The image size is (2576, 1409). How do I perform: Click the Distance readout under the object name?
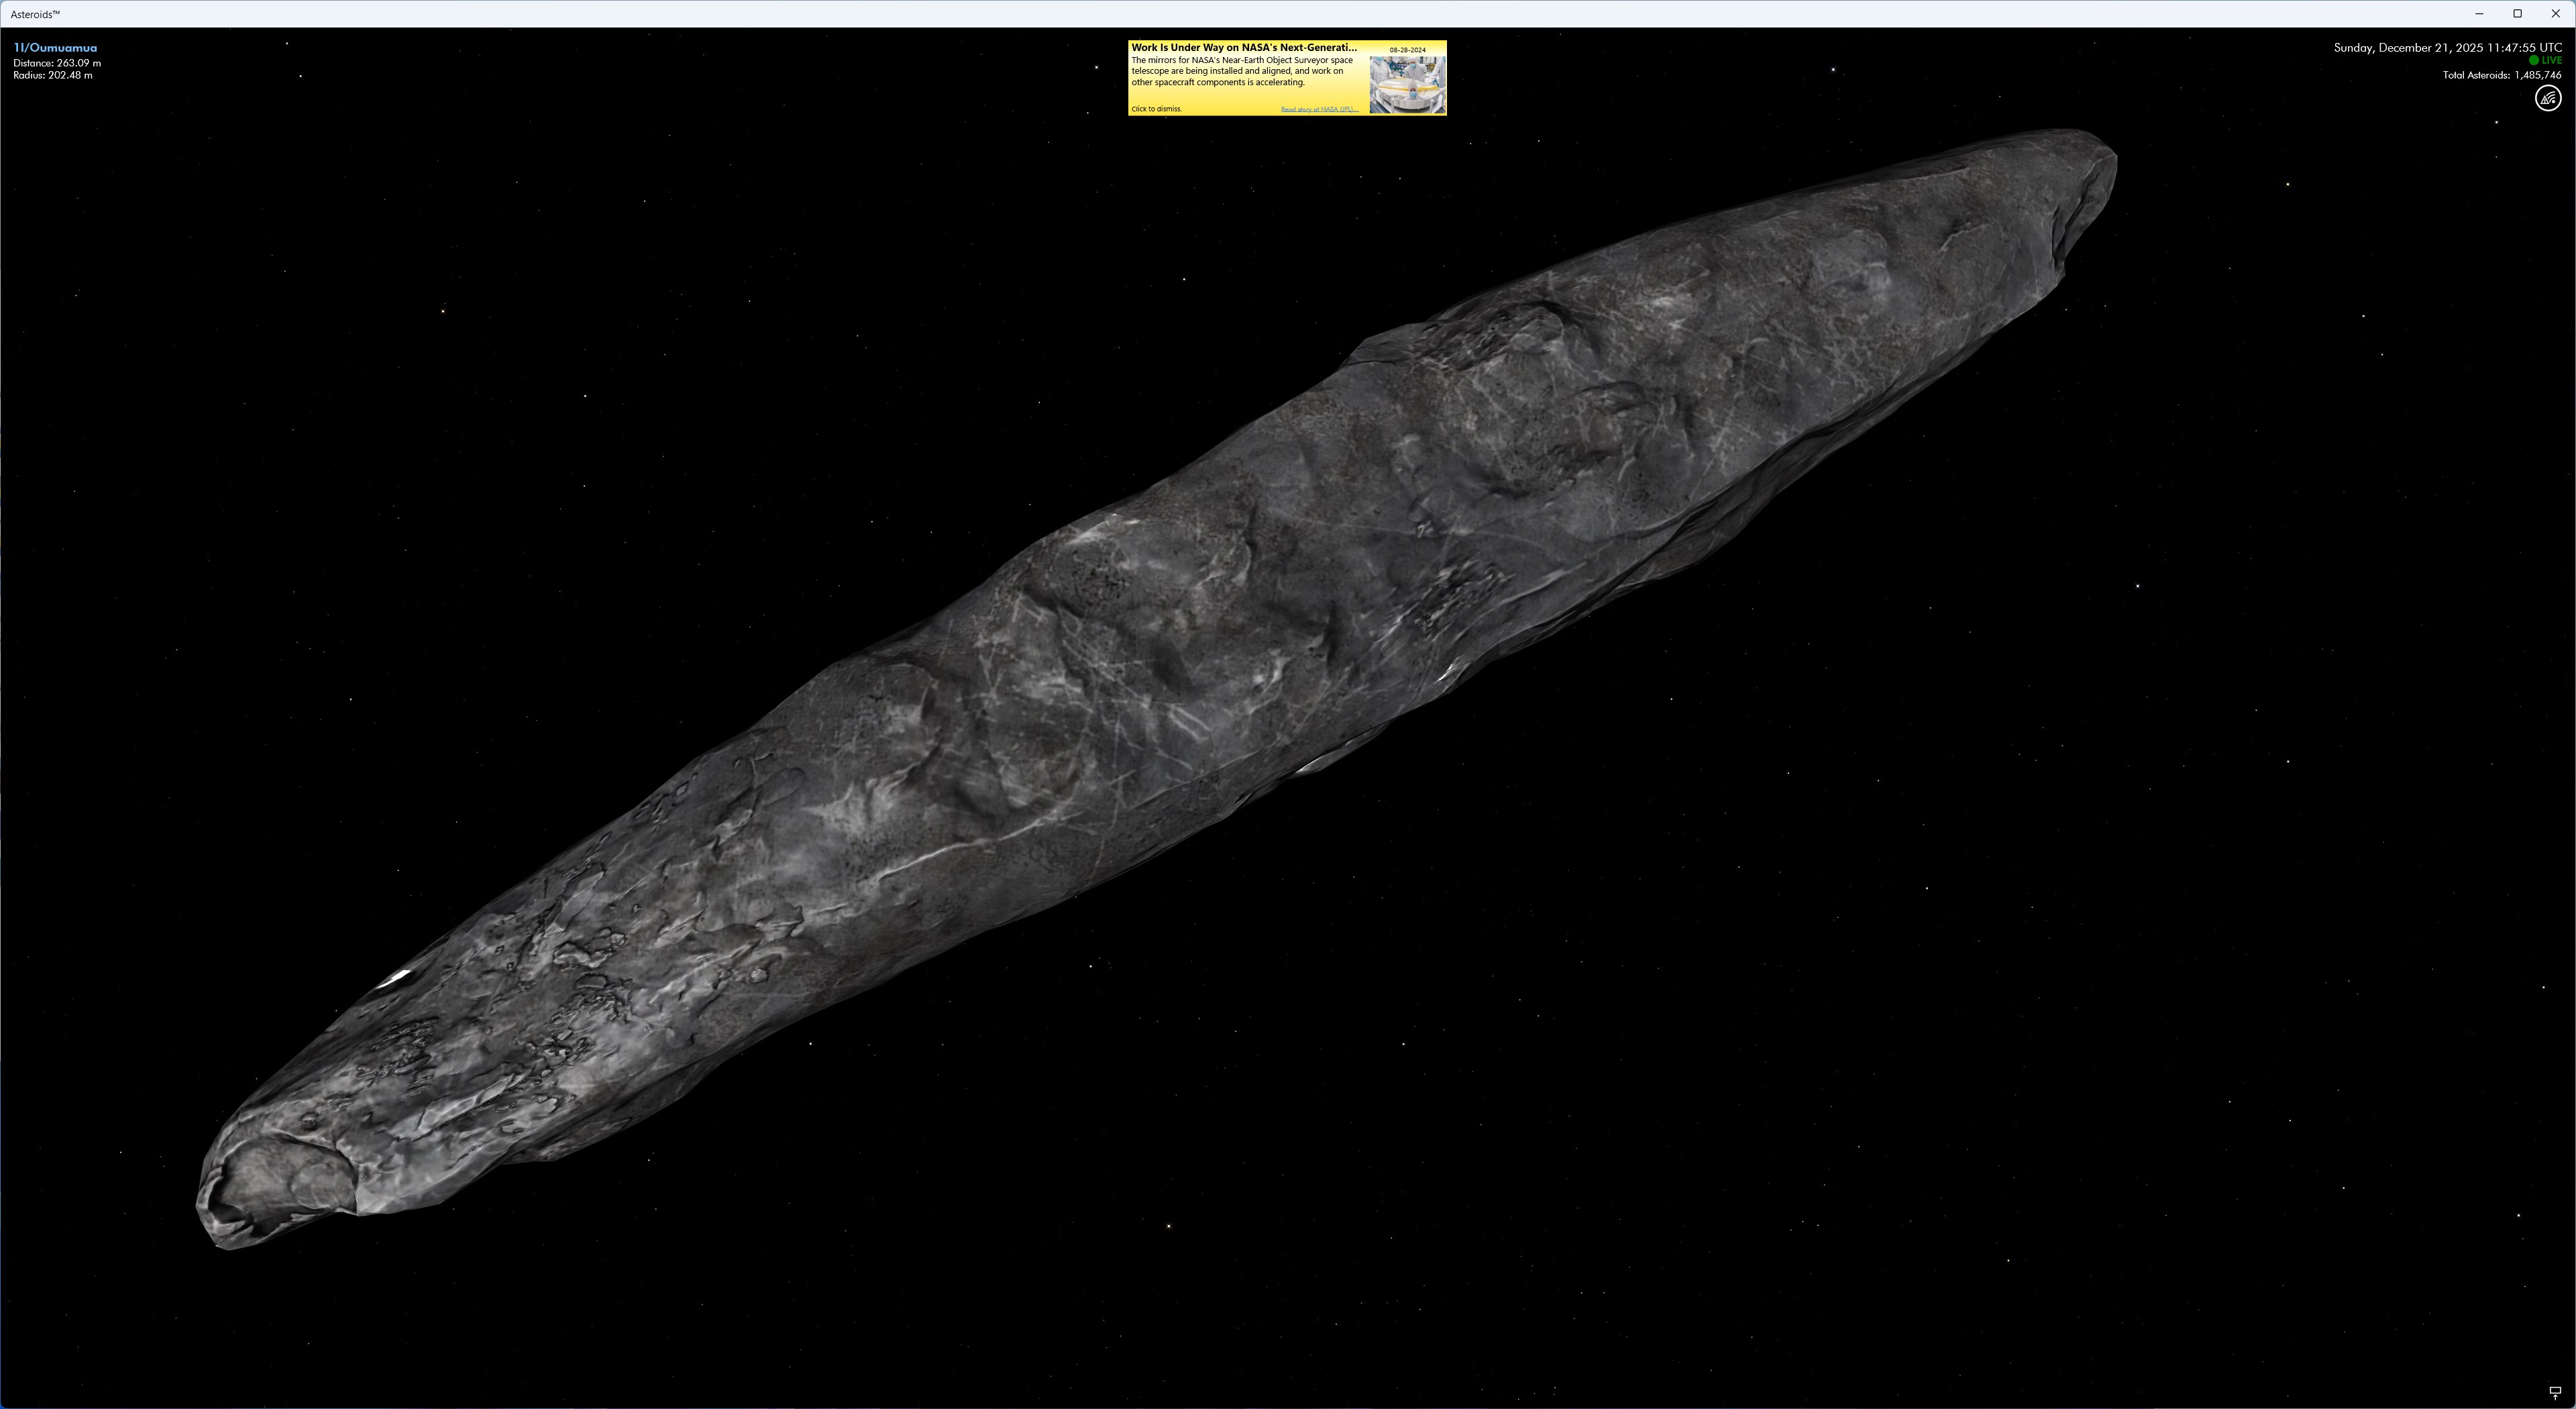[58, 62]
